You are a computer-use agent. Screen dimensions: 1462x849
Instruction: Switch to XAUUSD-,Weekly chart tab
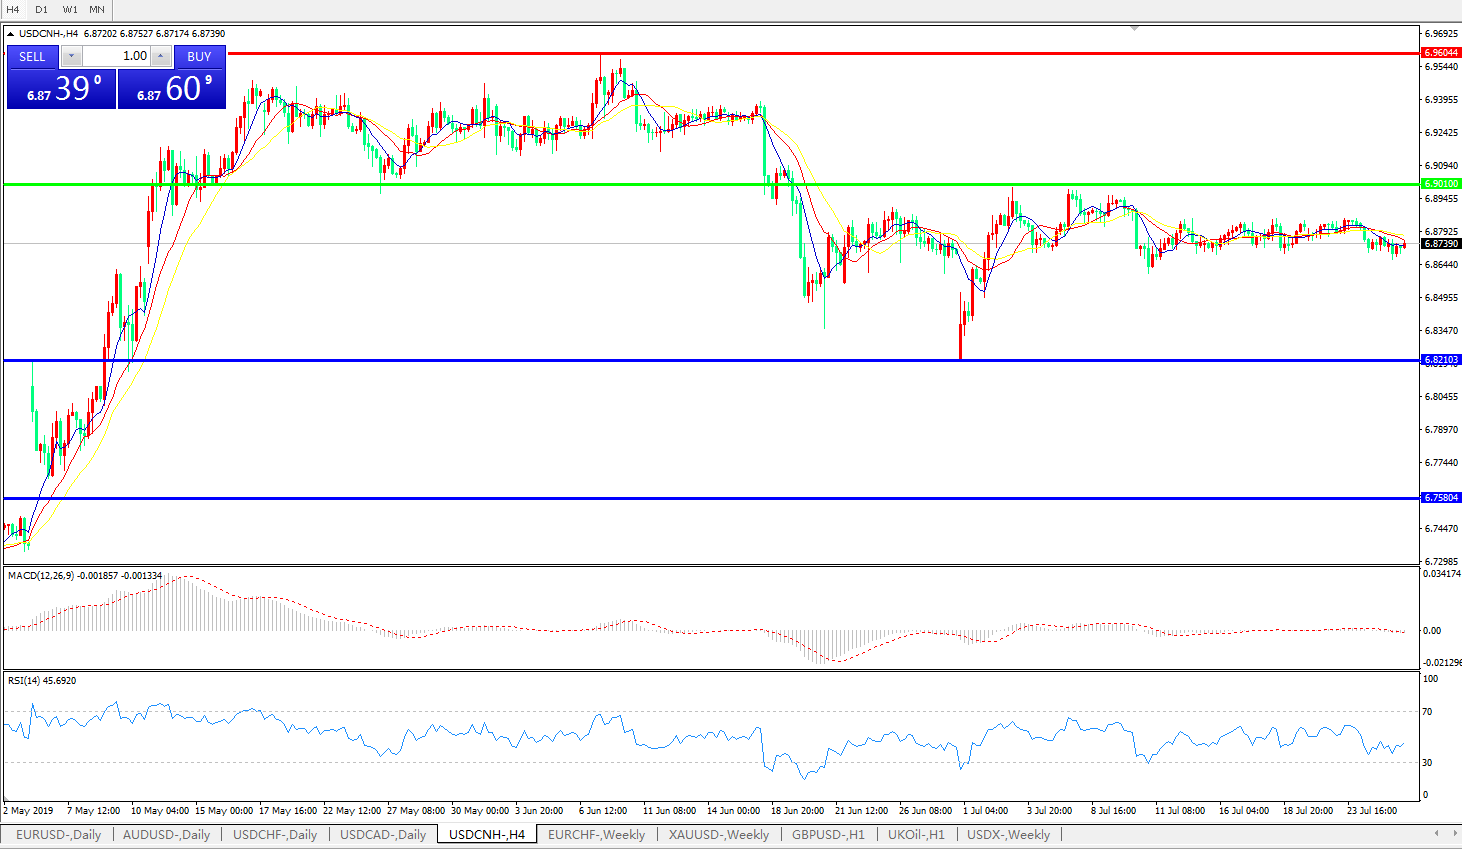click(718, 835)
